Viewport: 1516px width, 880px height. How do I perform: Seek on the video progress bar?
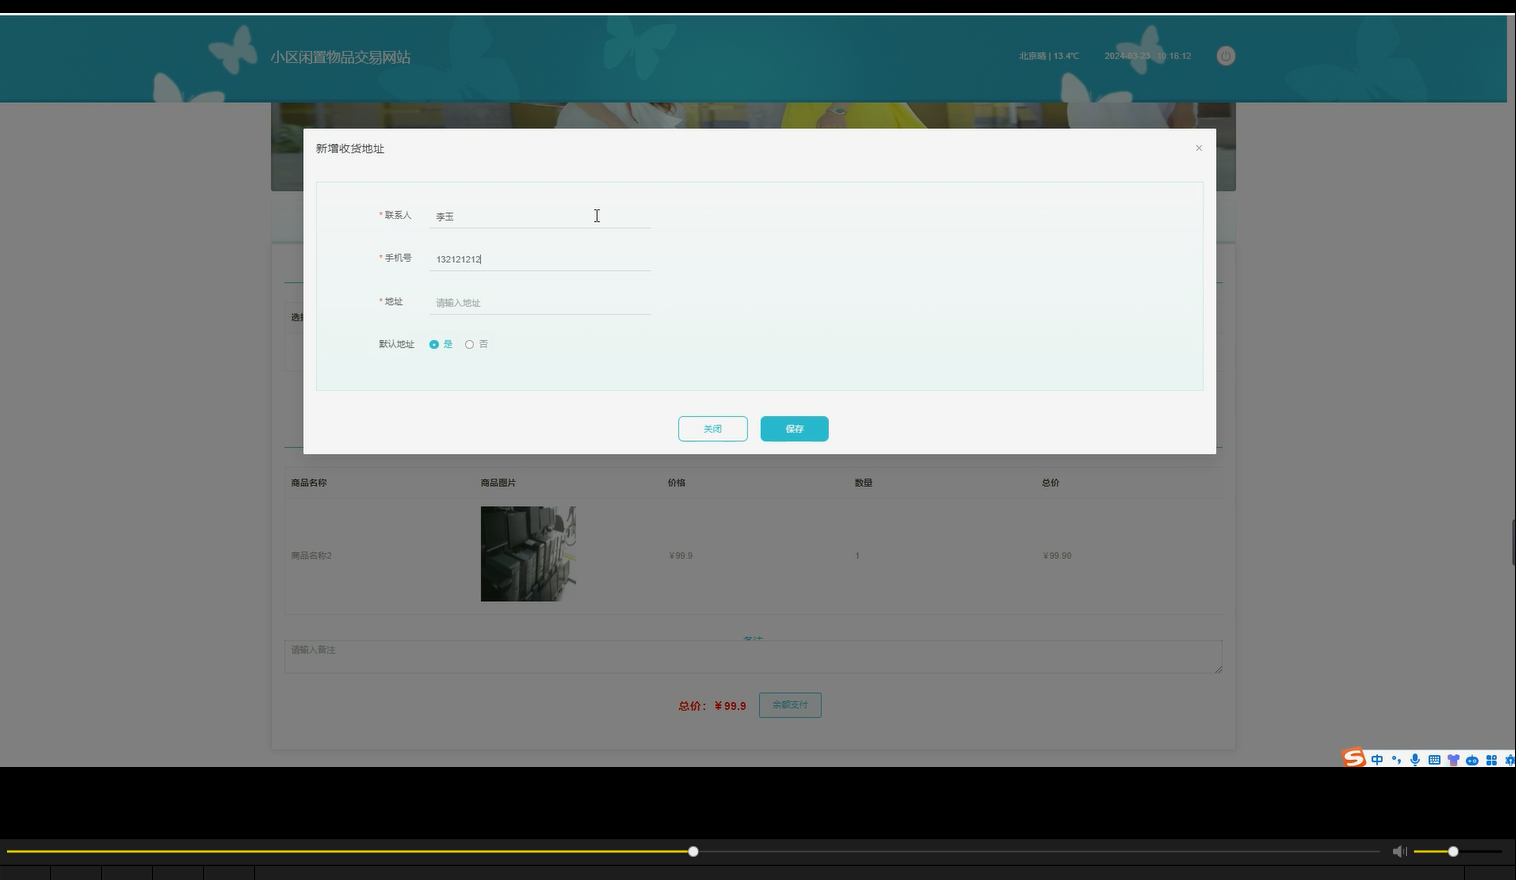[693, 851]
